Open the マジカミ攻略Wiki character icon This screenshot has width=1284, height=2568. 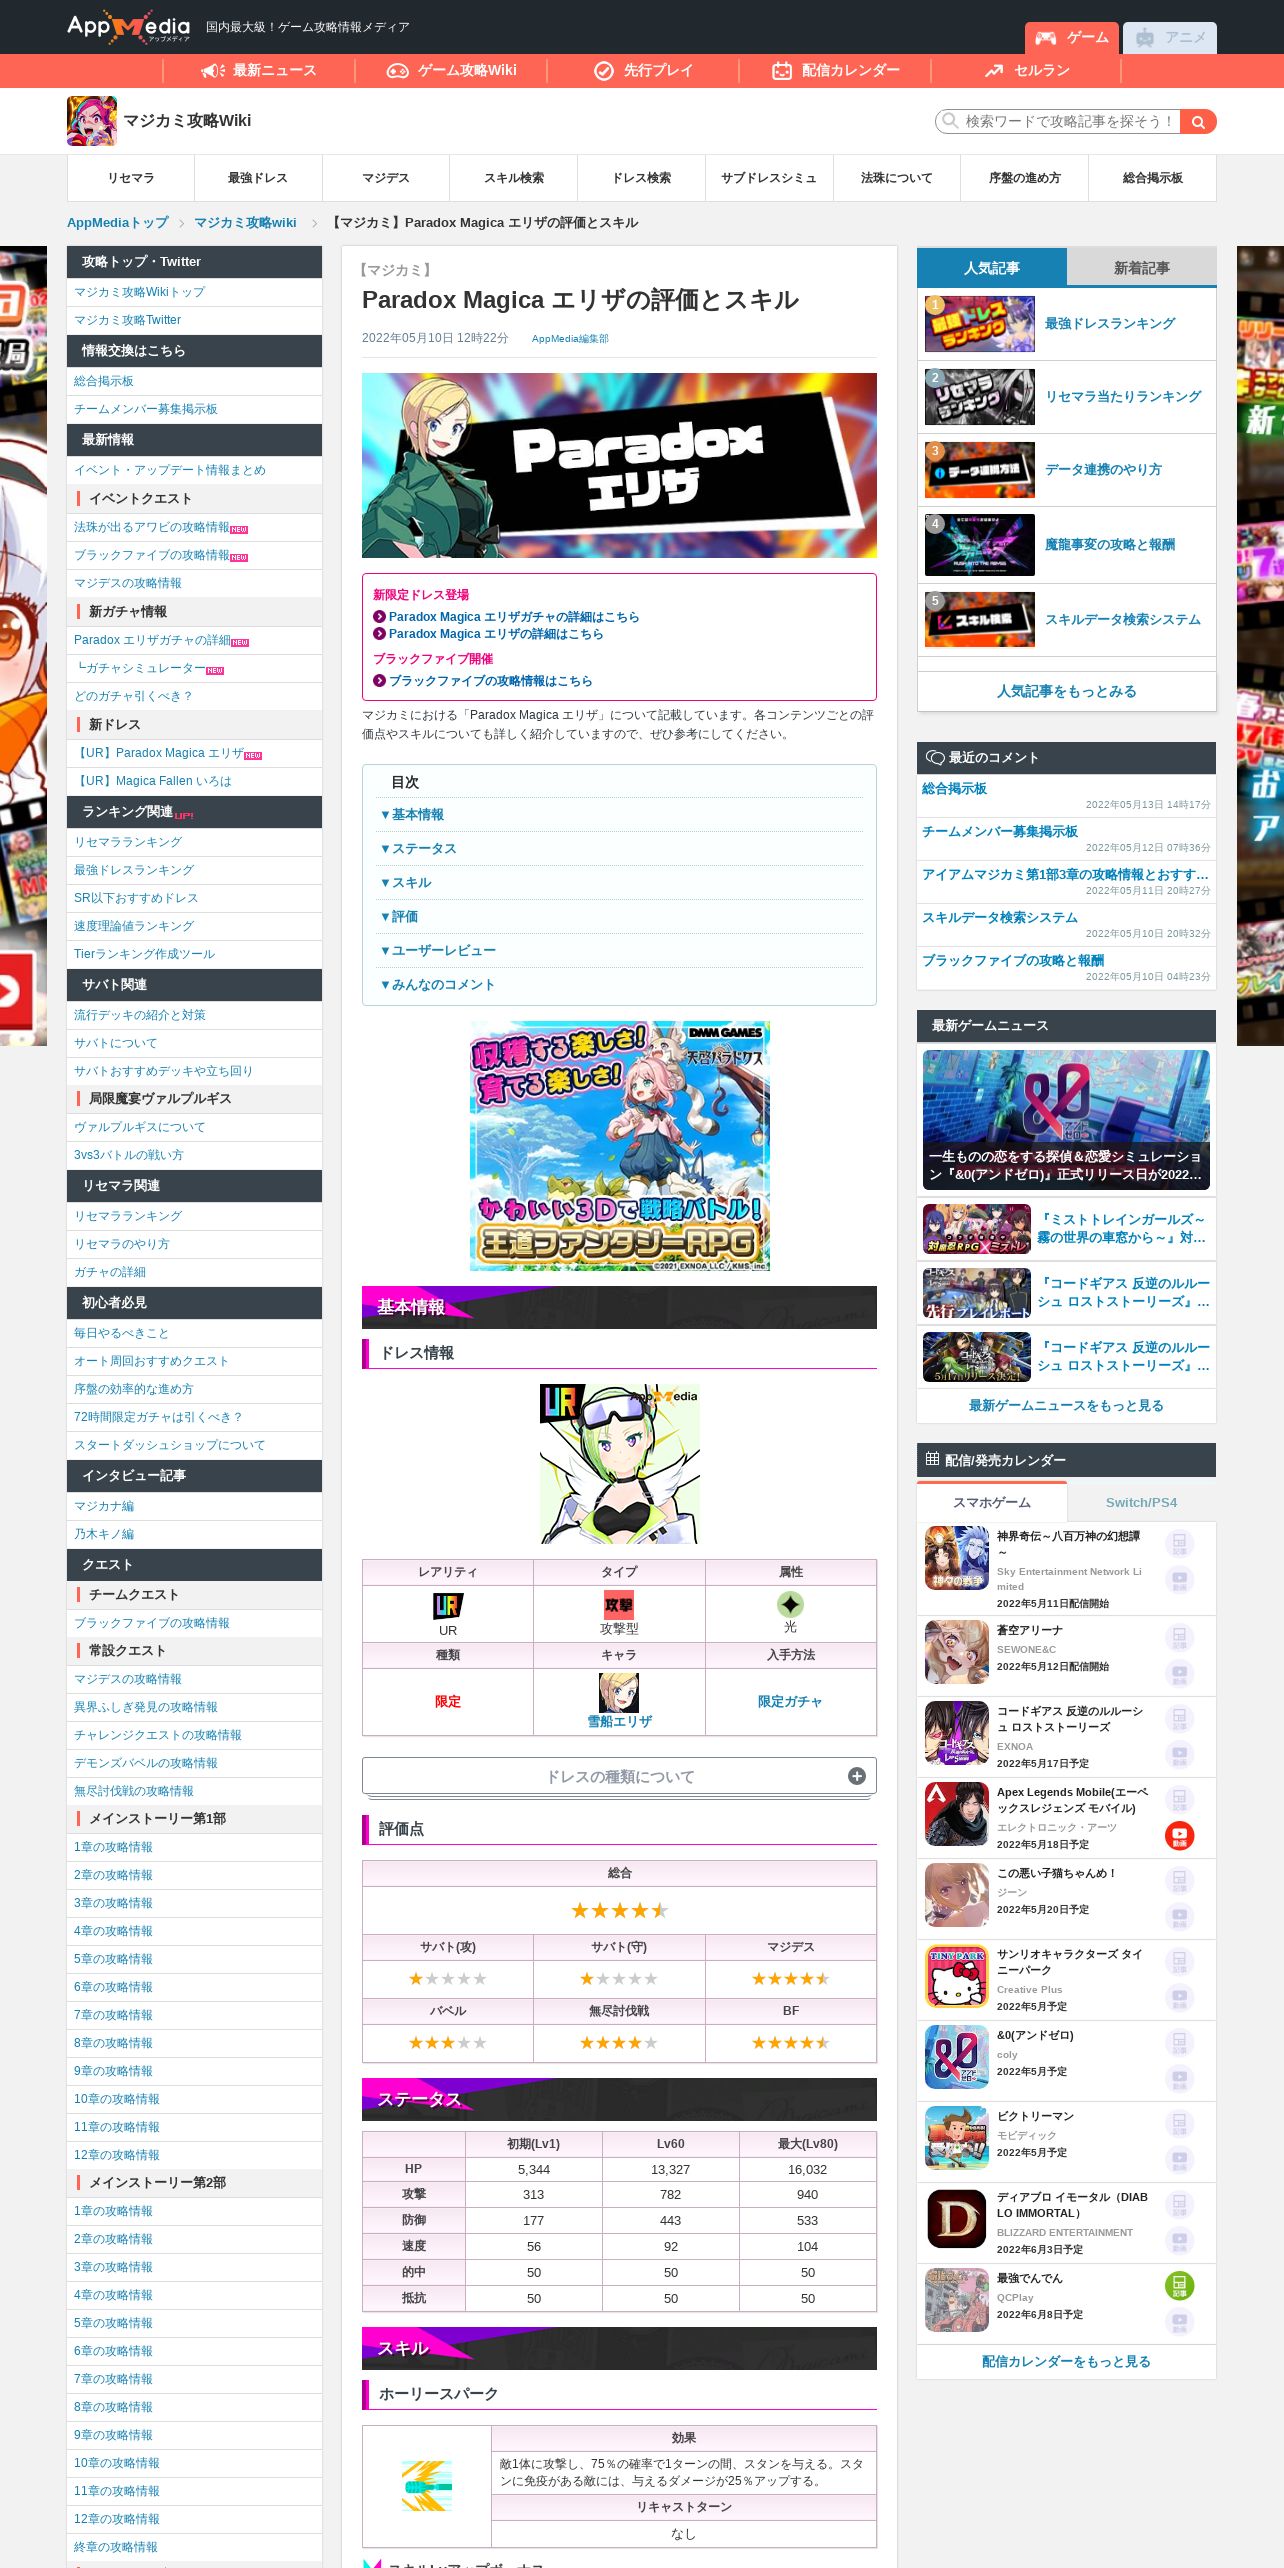click(x=92, y=121)
